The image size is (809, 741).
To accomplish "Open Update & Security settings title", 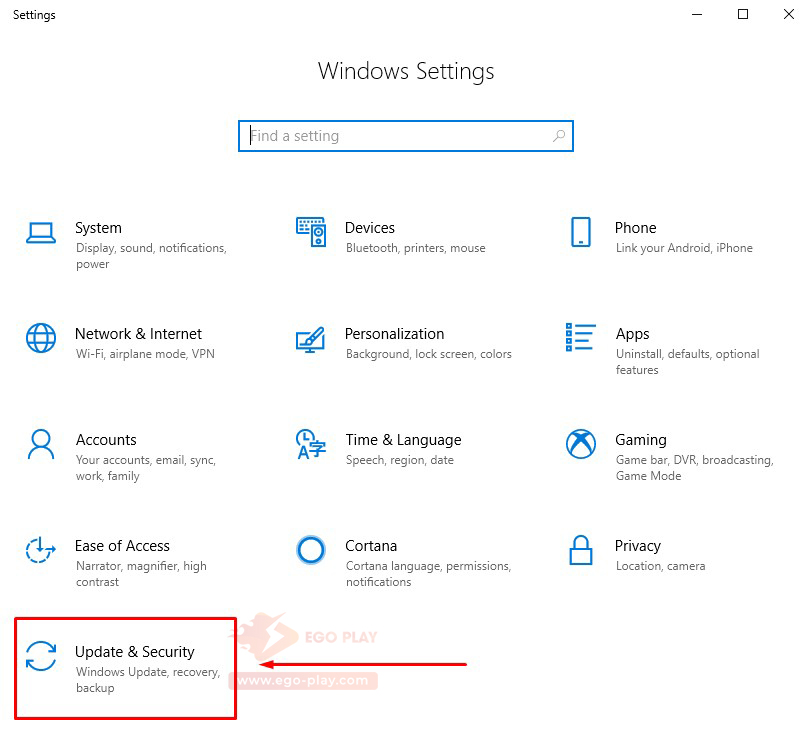I will (135, 652).
